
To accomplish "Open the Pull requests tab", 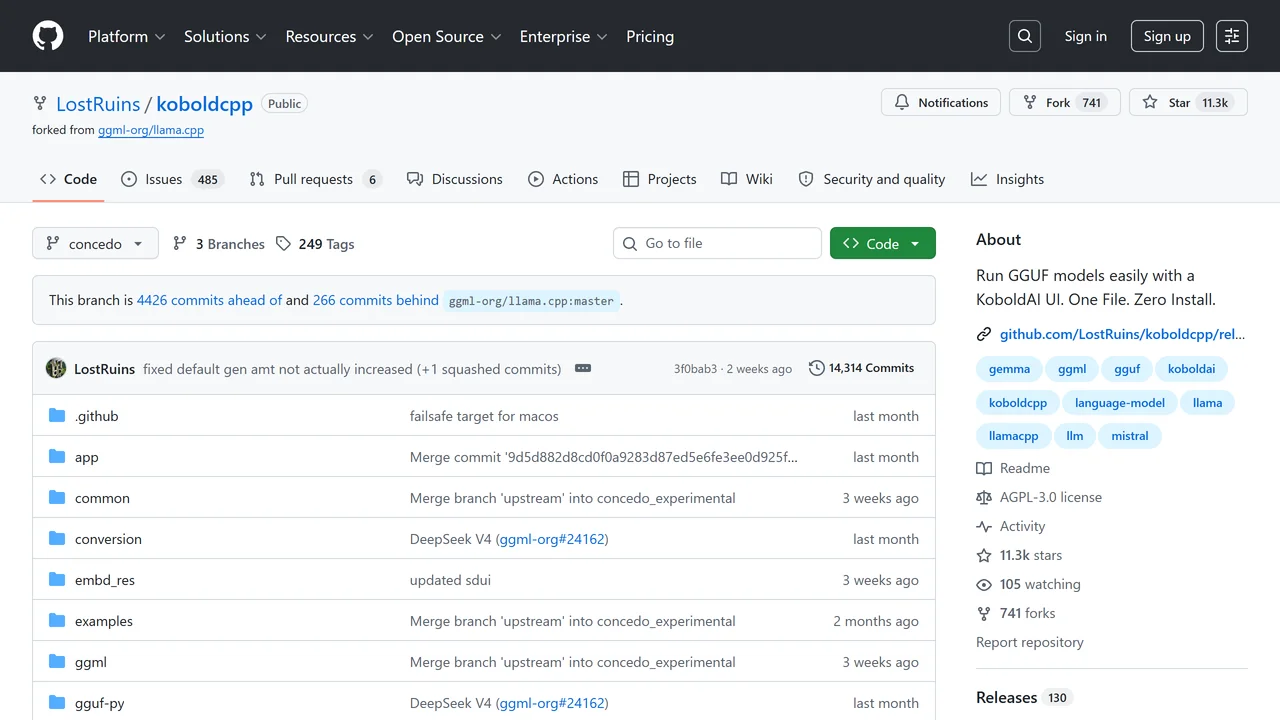I will (315, 179).
